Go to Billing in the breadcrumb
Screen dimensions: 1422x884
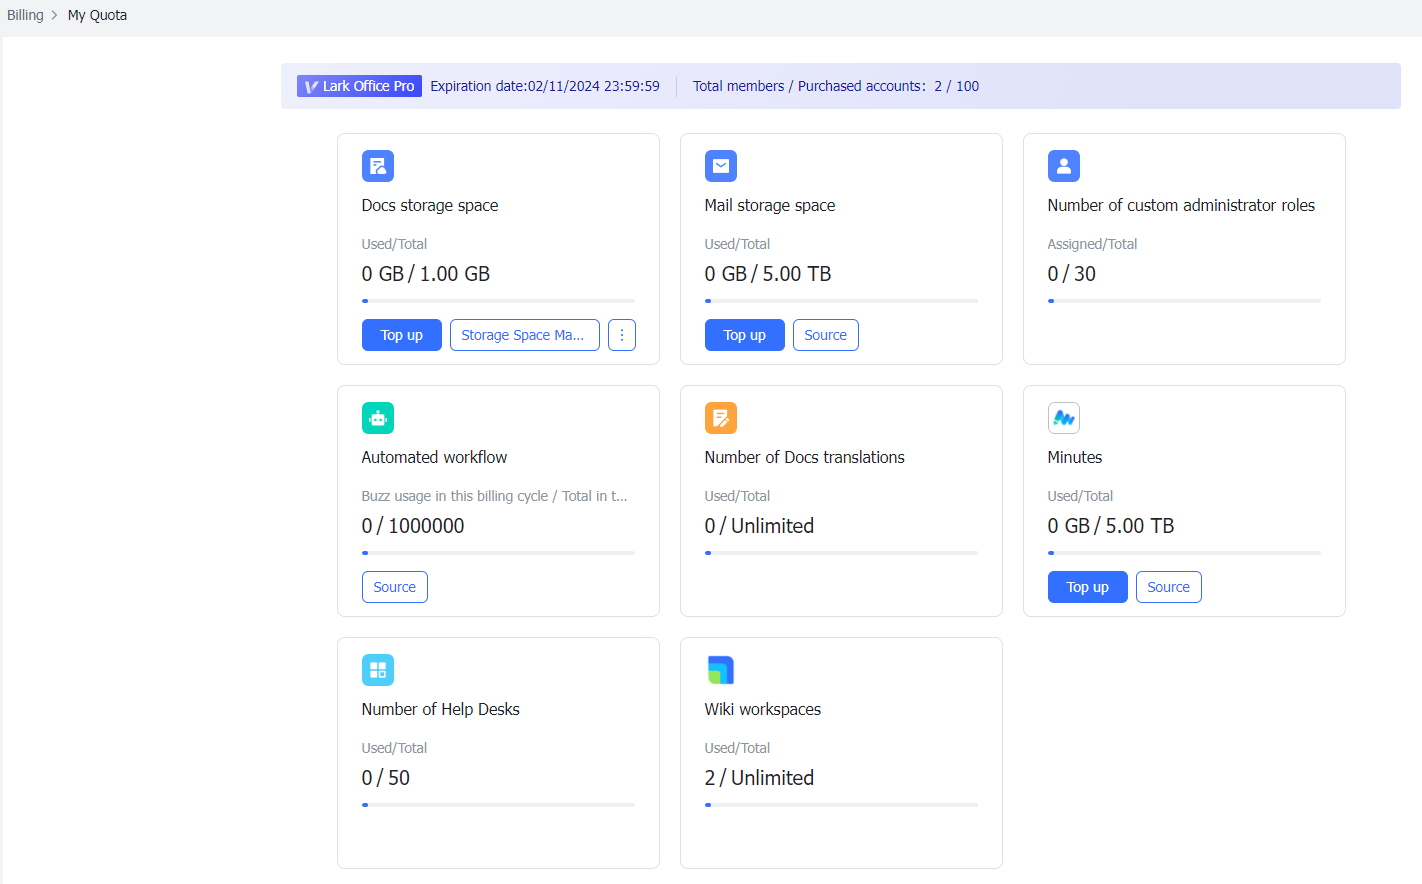[x=25, y=15]
